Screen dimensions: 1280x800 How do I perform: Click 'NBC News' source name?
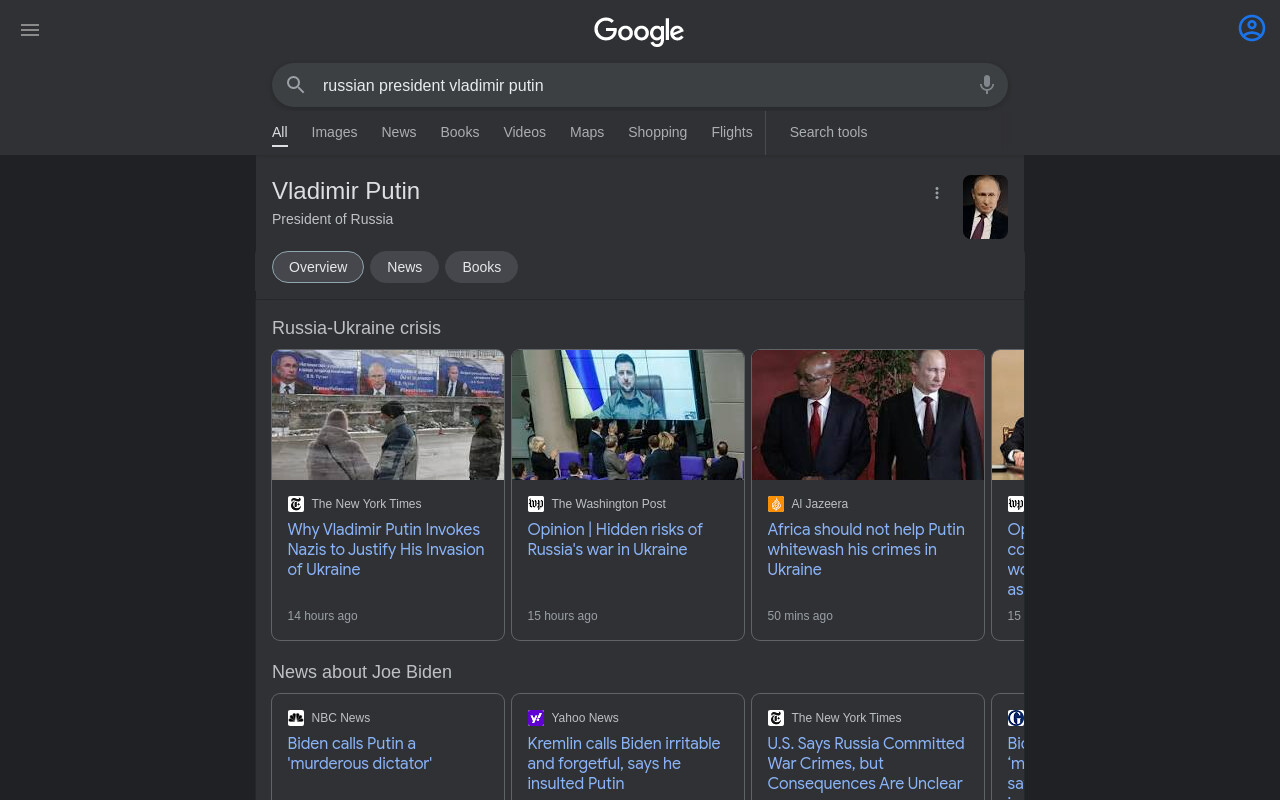[341, 718]
